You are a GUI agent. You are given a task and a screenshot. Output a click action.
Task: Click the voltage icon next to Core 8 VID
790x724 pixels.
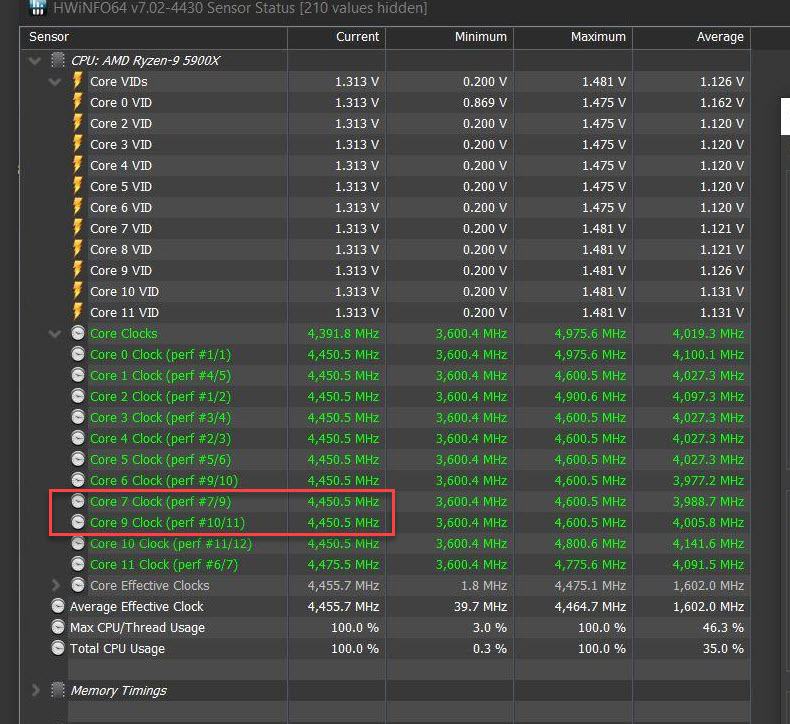pyautogui.click(x=78, y=249)
